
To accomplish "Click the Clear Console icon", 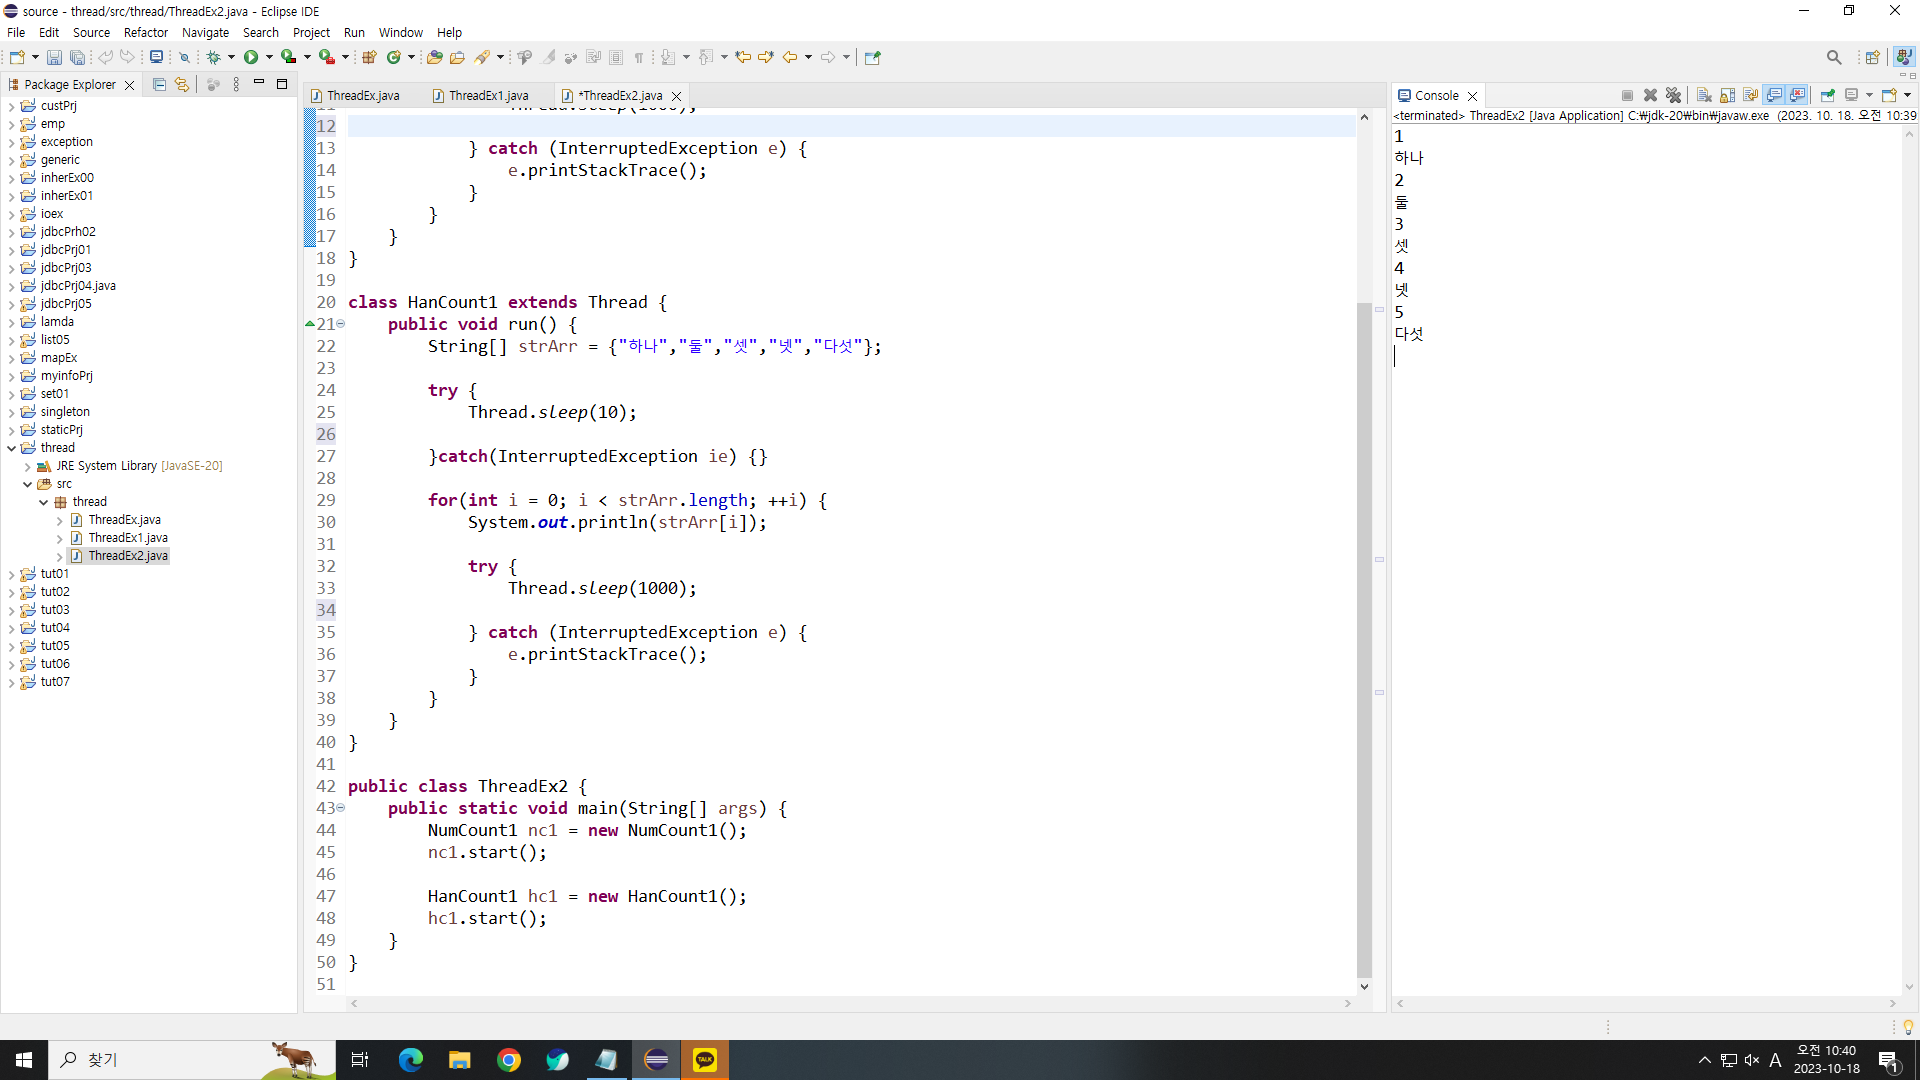I will pyautogui.click(x=1704, y=95).
